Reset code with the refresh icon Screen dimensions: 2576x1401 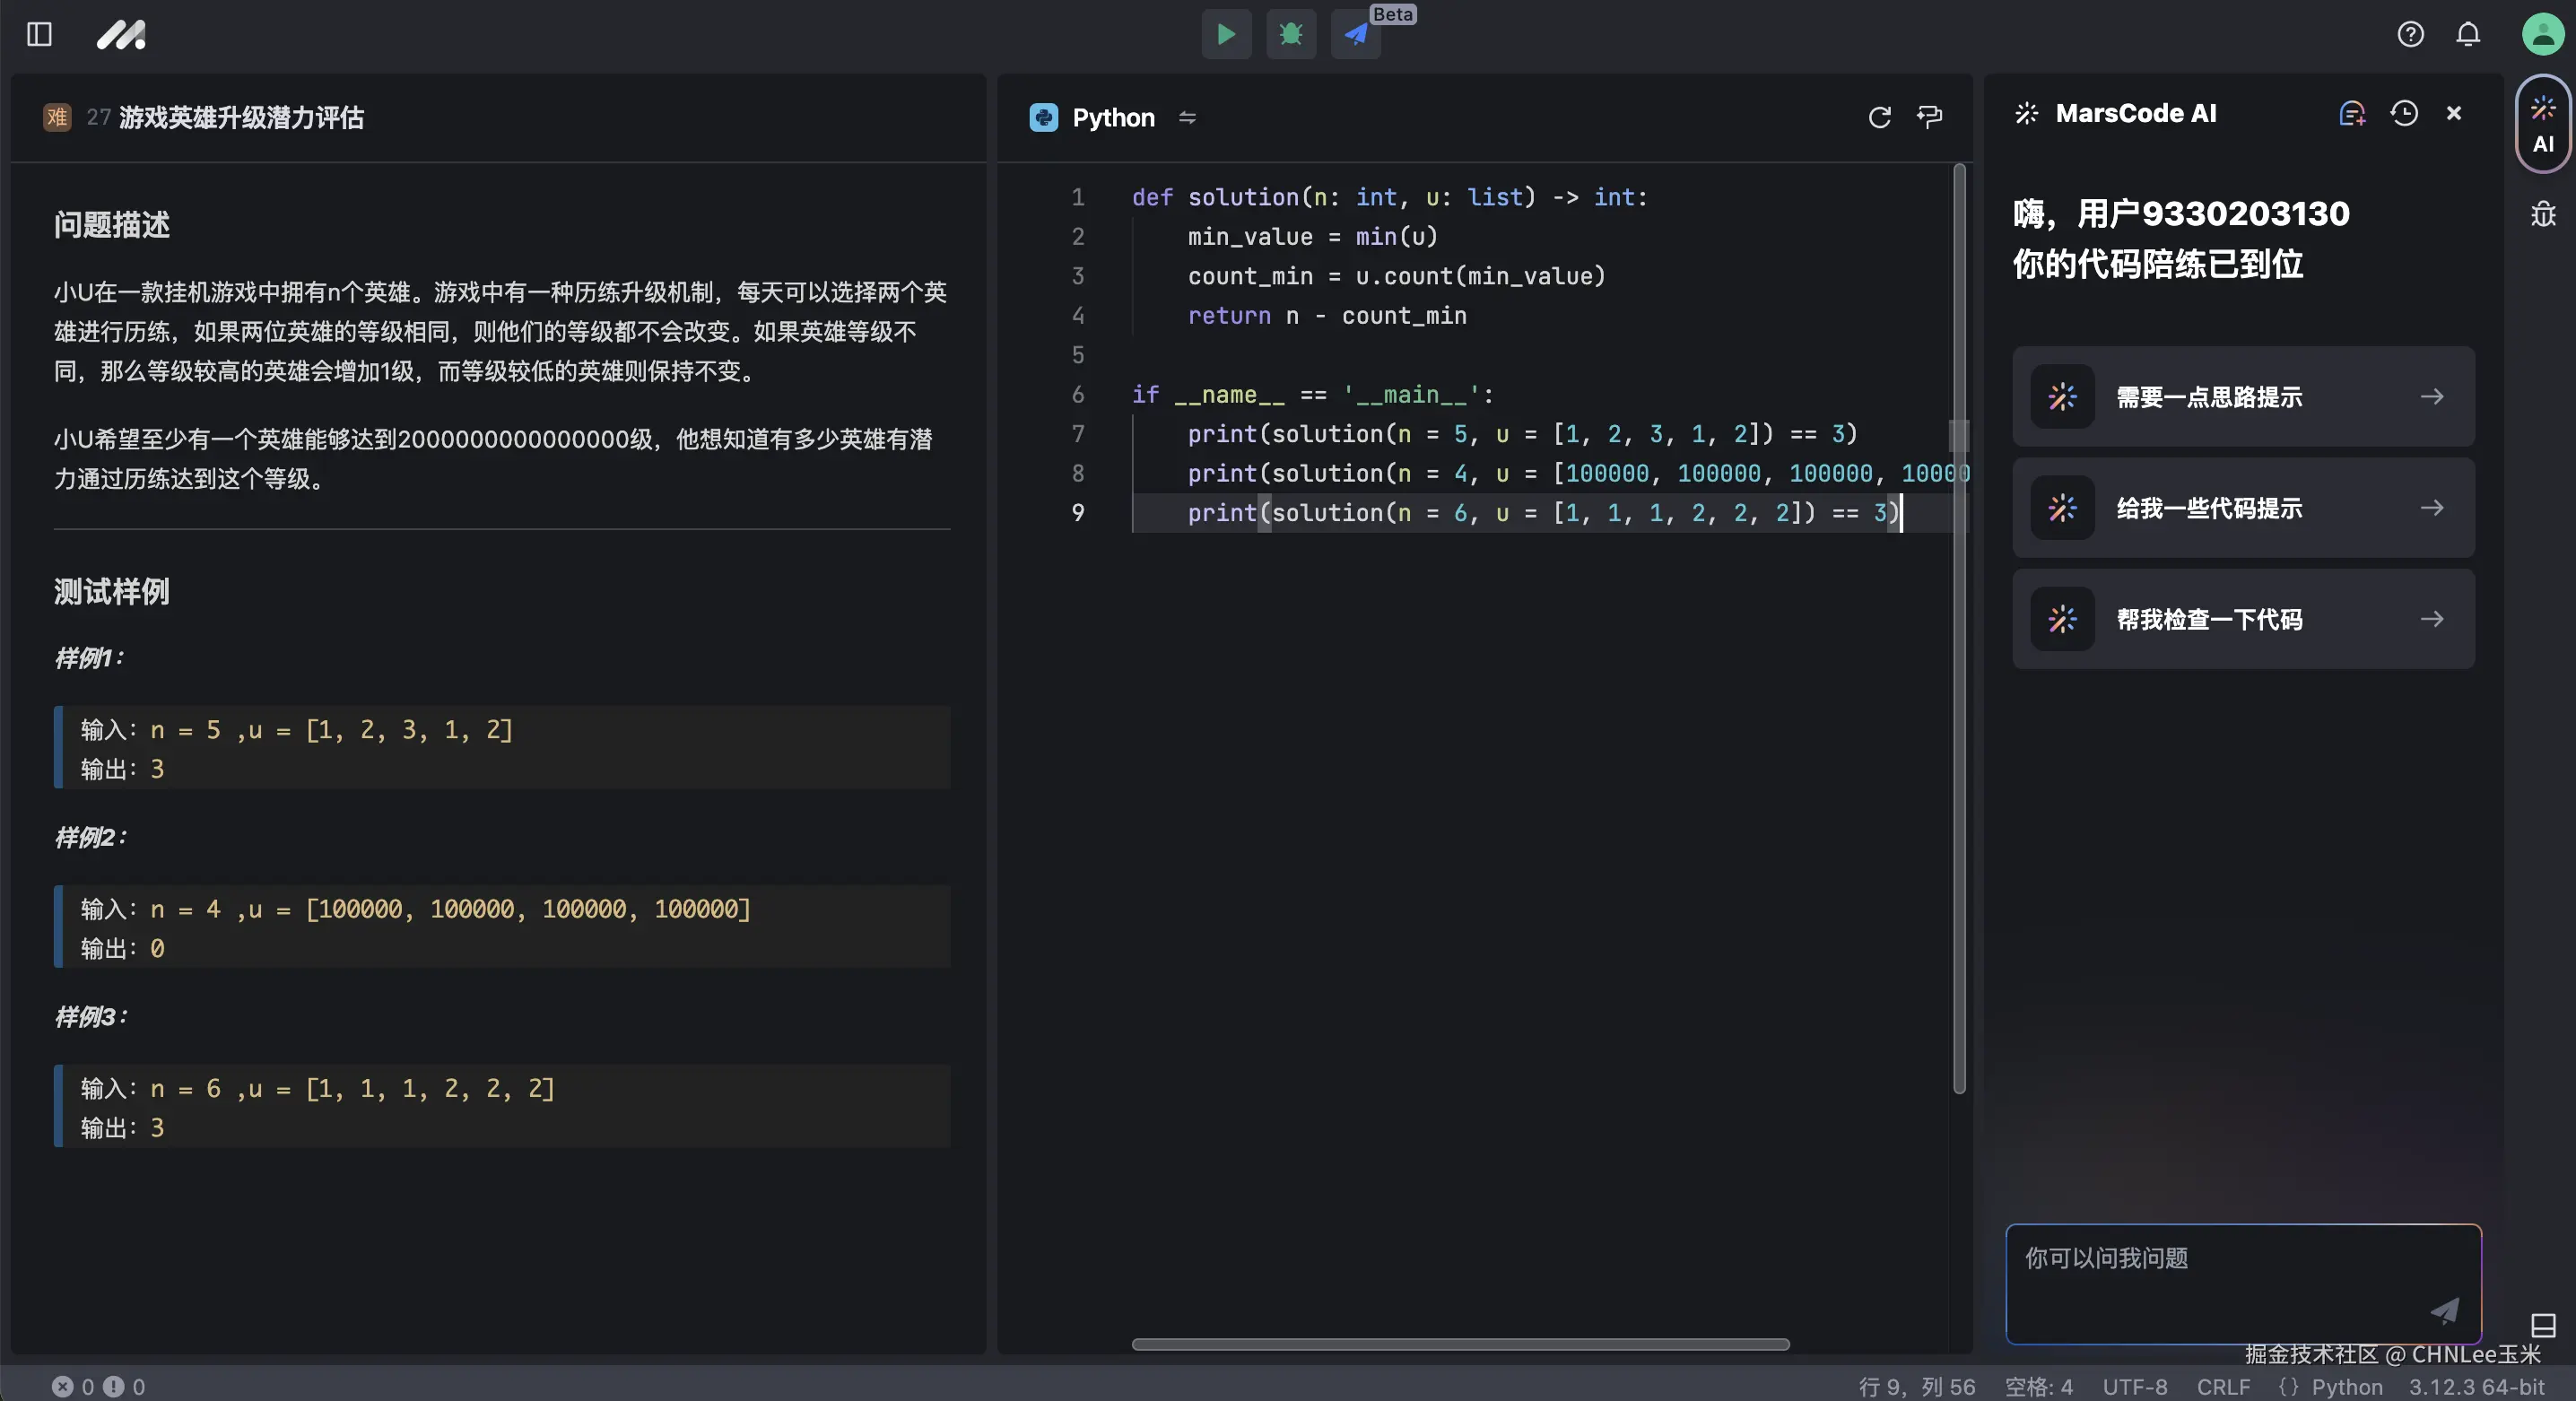tap(1879, 117)
